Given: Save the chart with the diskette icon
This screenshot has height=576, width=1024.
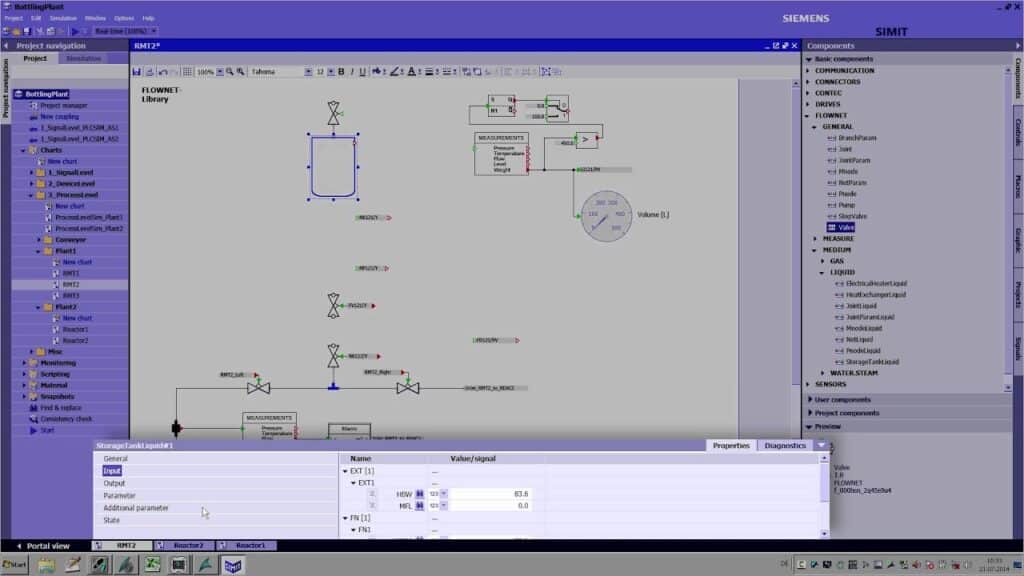Looking at the screenshot, I should 136,72.
